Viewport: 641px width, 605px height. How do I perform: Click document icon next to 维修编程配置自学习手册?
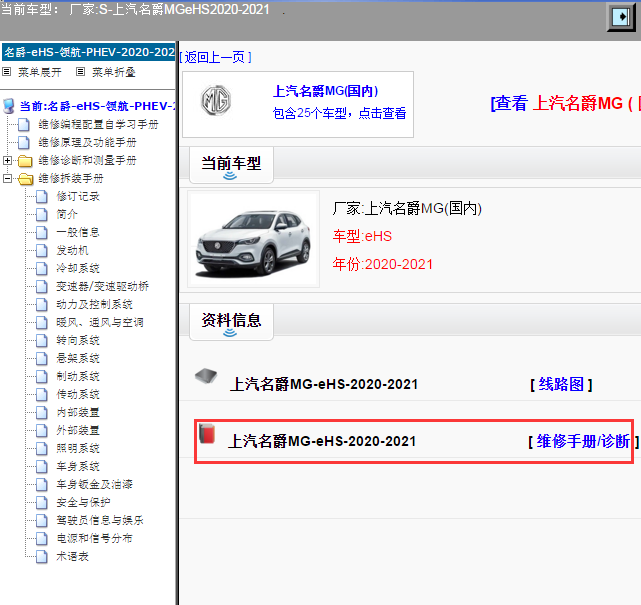[24, 124]
